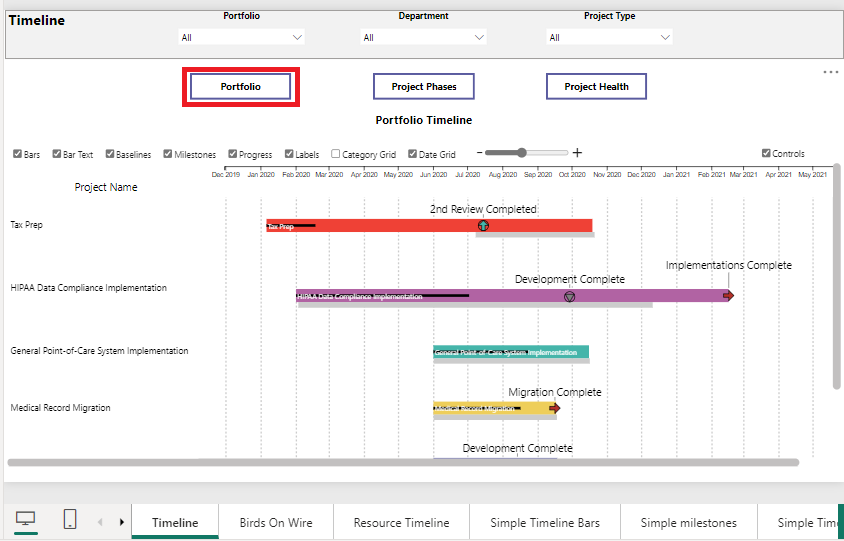Open the Timeline page tab

pyautogui.click(x=175, y=522)
